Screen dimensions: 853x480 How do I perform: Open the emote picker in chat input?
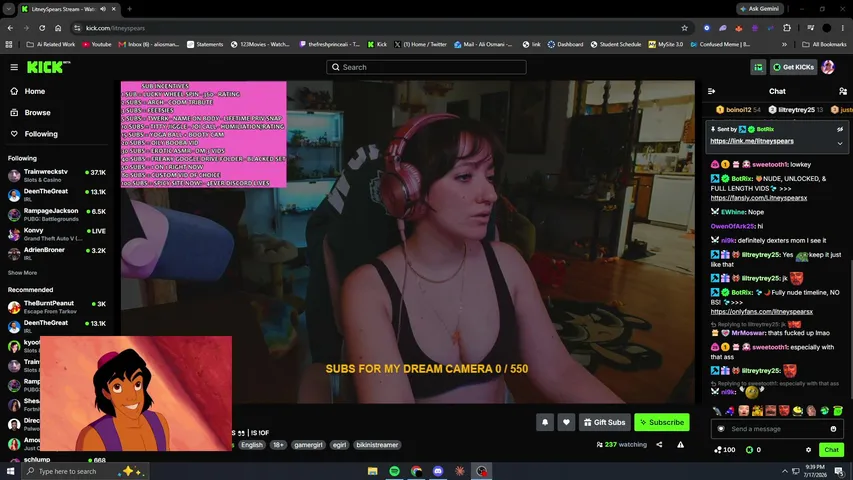pos(833,429)
